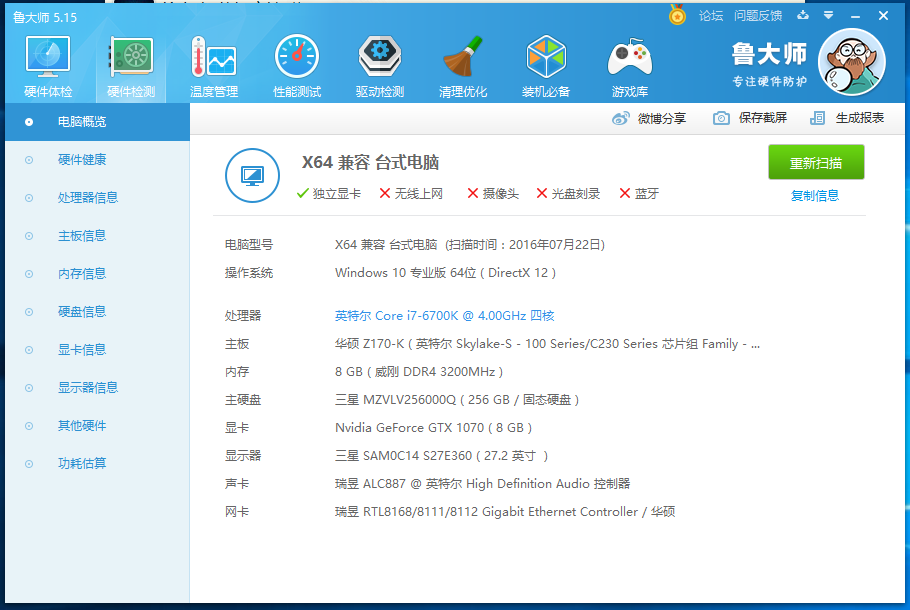Open 问题反馈 to give feedback

tap(756, 16)
